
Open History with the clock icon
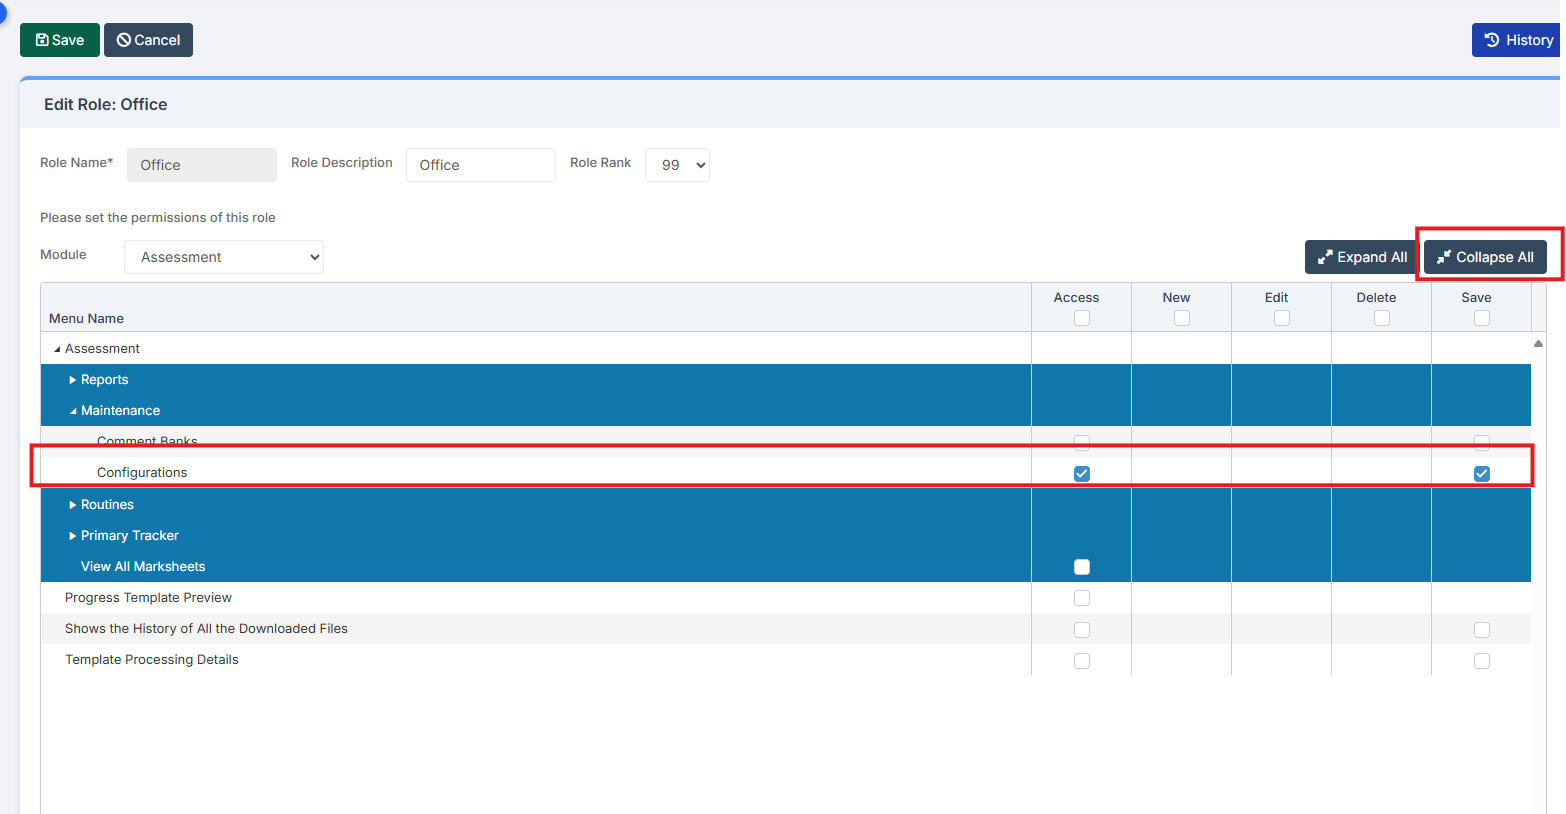coord(1517,40)
